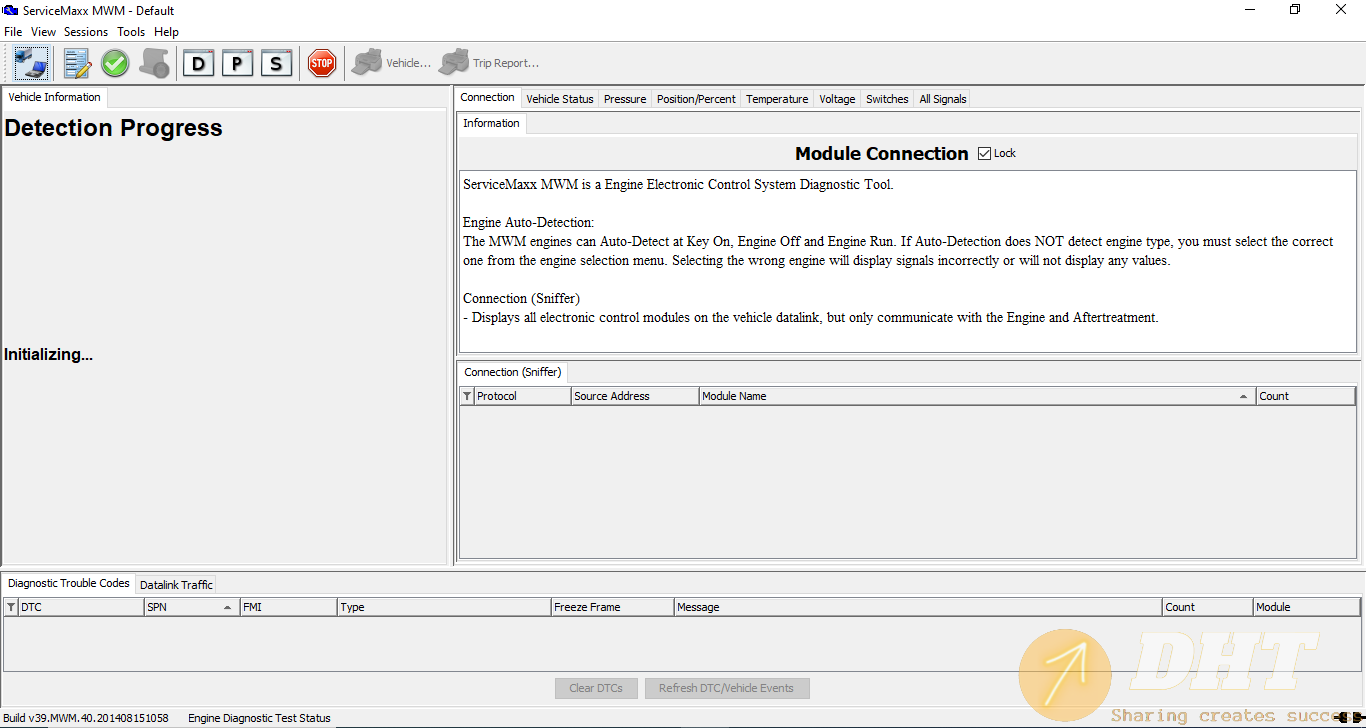Switch to the Position/Percent tab
Image resolution: width=1366 pixels, height=728 pixels.
click(696, 99)
